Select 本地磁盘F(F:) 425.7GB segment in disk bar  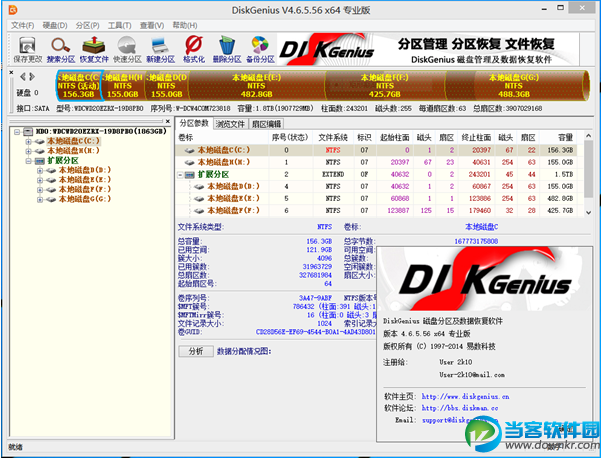385,85
